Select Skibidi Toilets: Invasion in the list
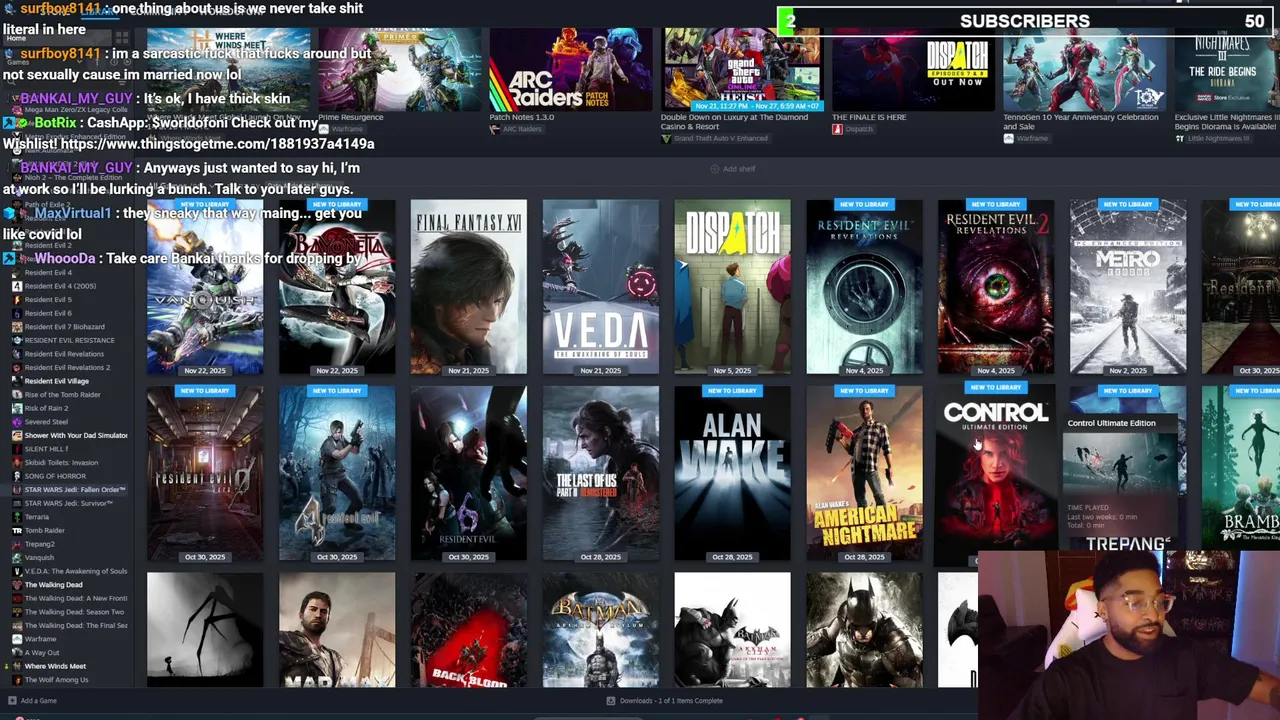Screen dimensions: 1280x720 tap(61, 463)
